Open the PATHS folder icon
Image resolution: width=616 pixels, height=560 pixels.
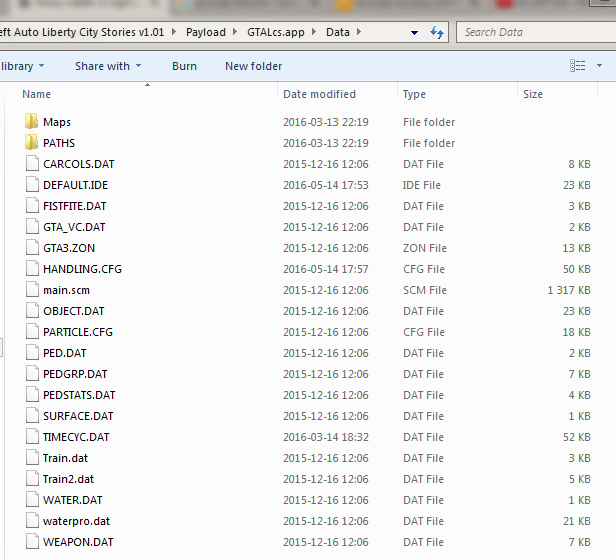(31, 142)
